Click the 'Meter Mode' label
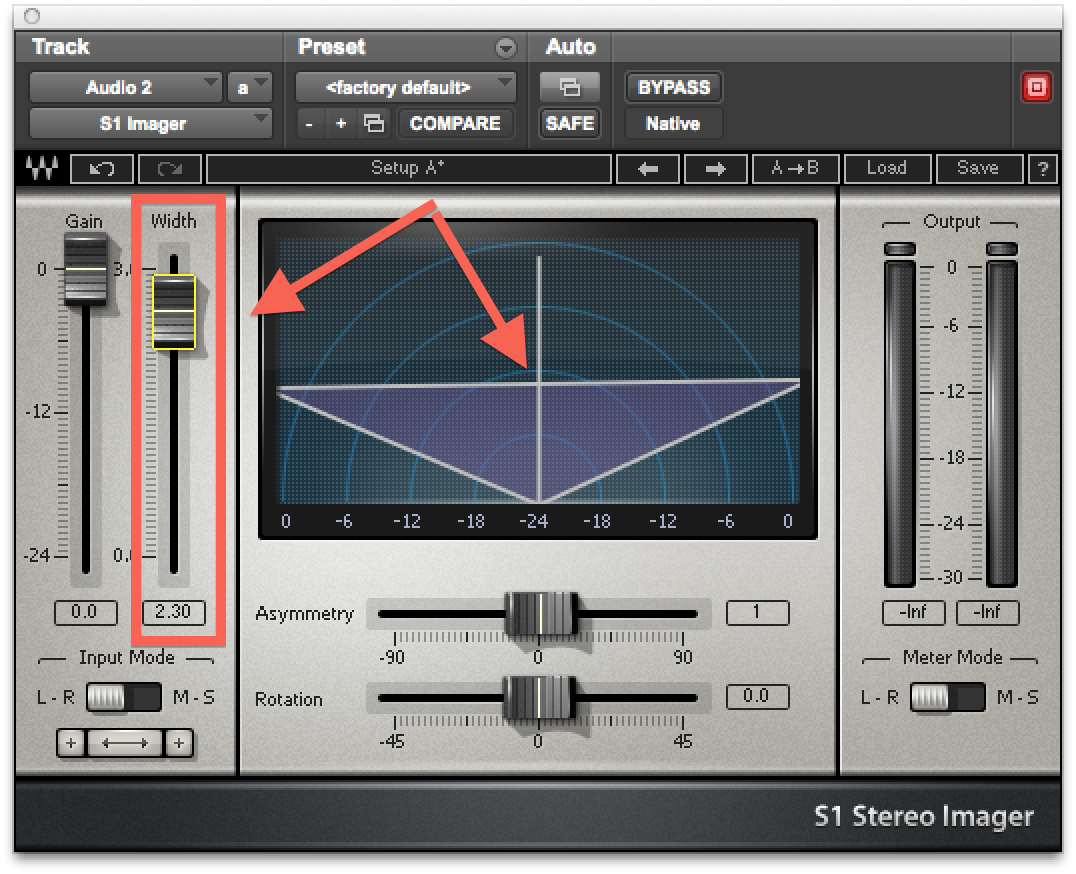The height and width of the screenshot is (874, 1076). 952,657
